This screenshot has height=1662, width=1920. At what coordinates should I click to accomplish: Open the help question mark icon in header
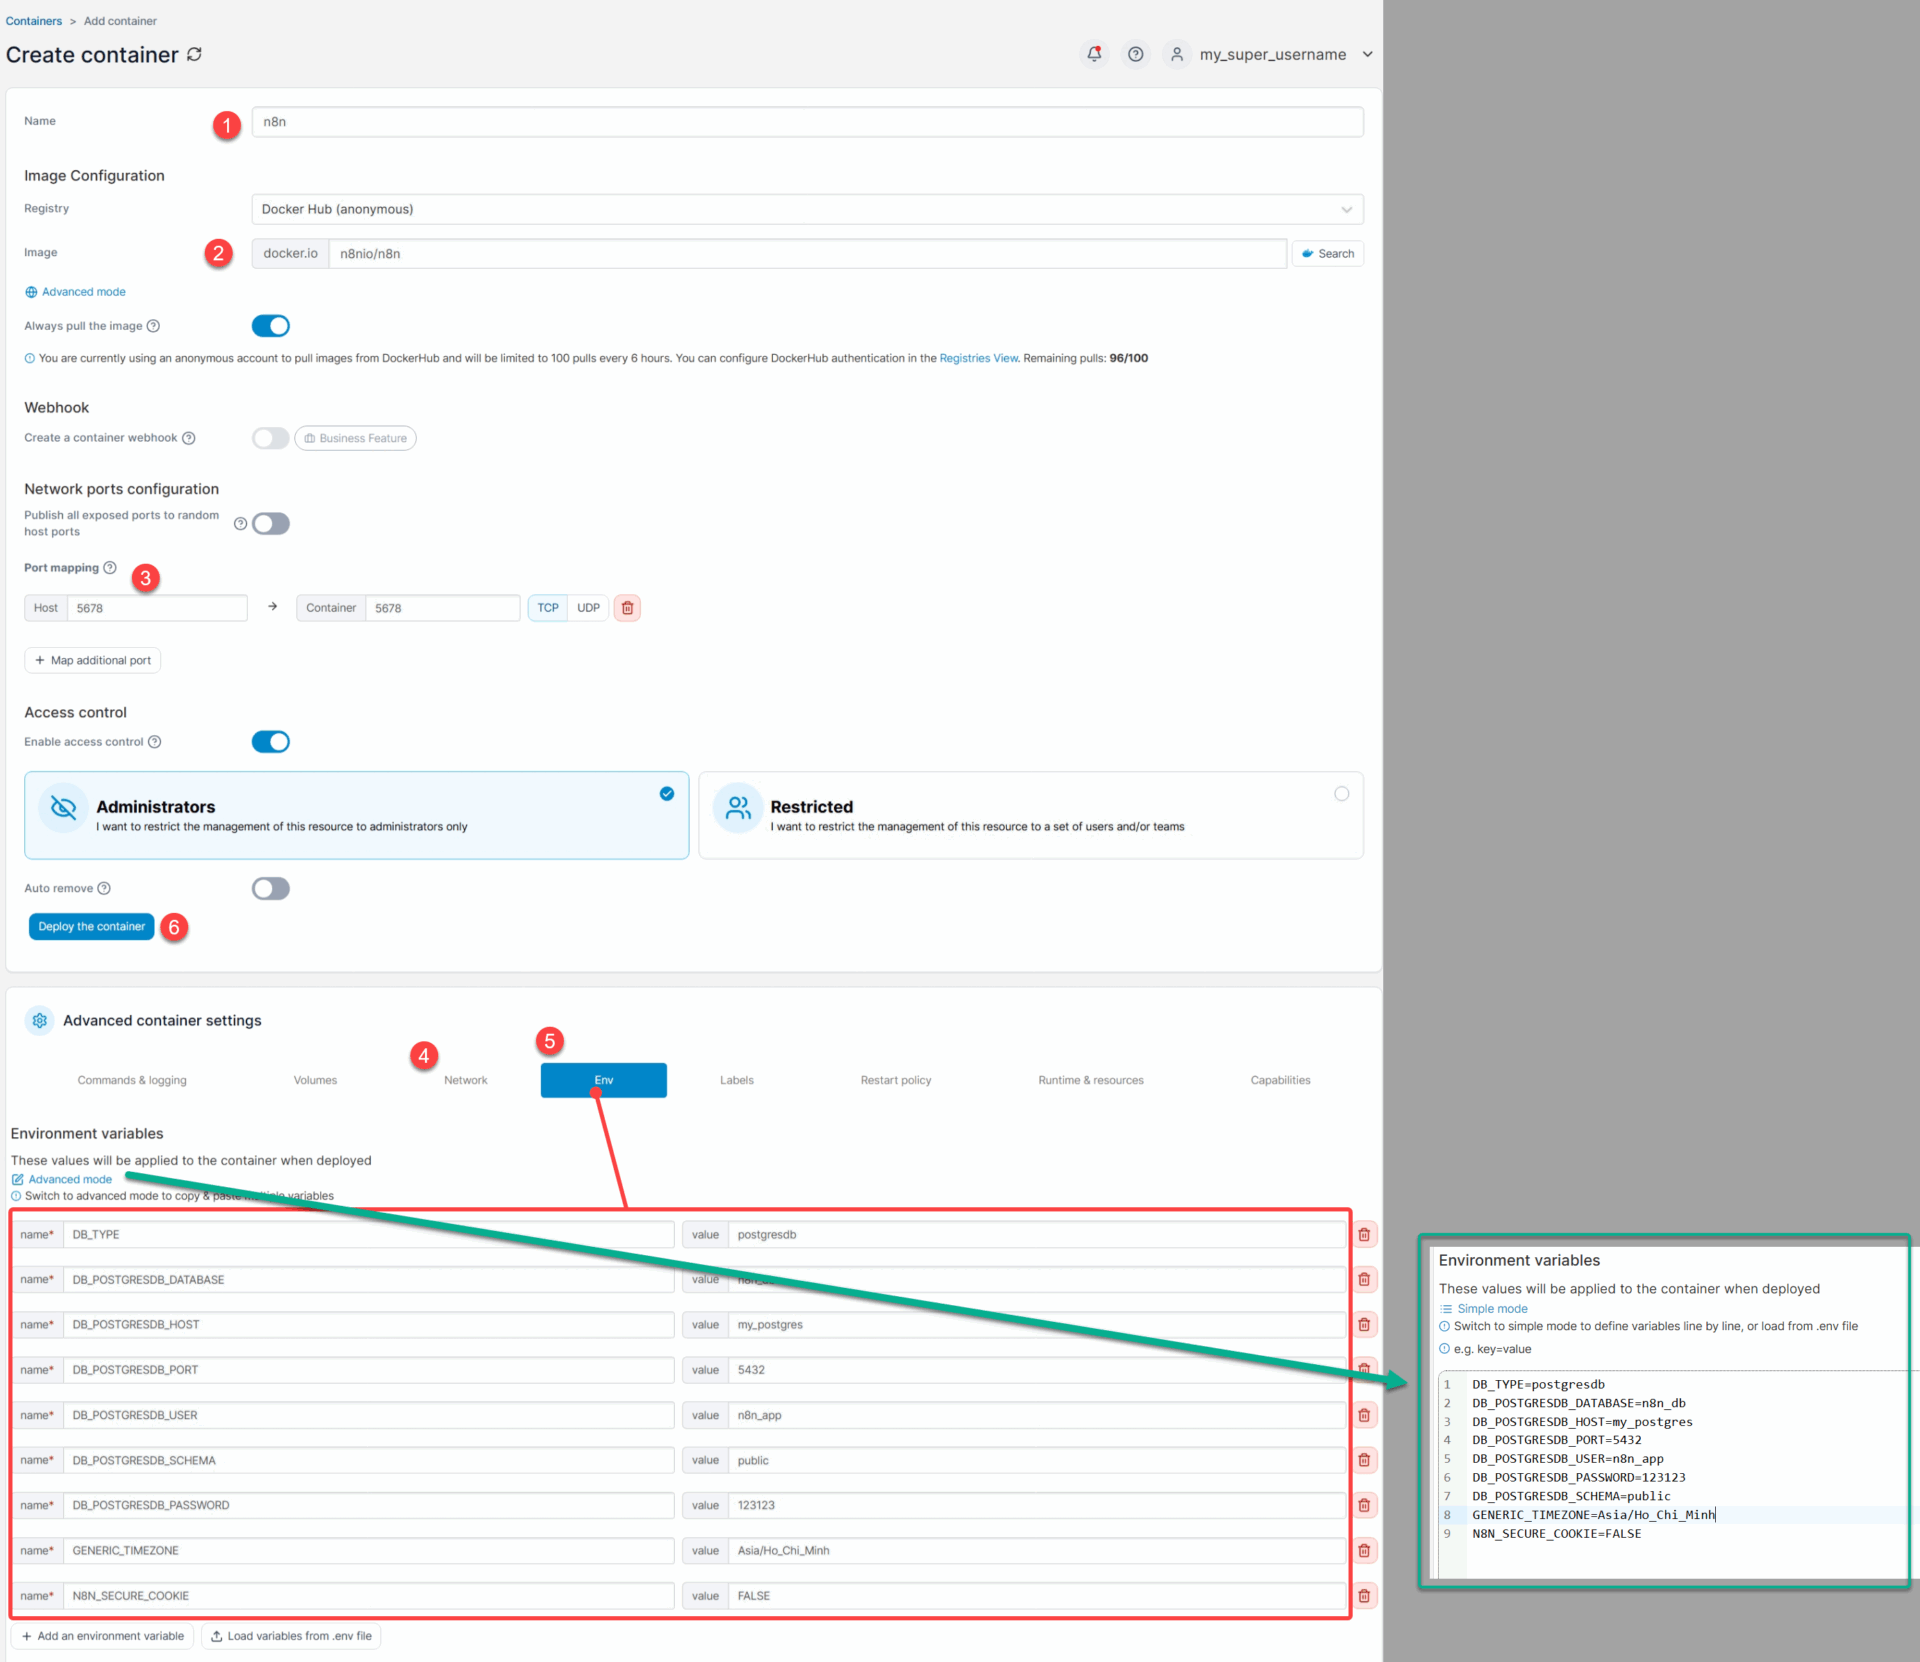1136,54
